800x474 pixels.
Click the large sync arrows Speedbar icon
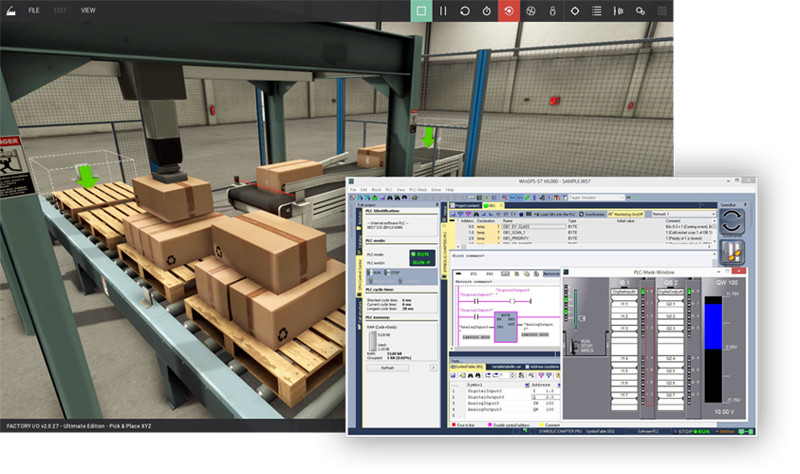point(732,221)
